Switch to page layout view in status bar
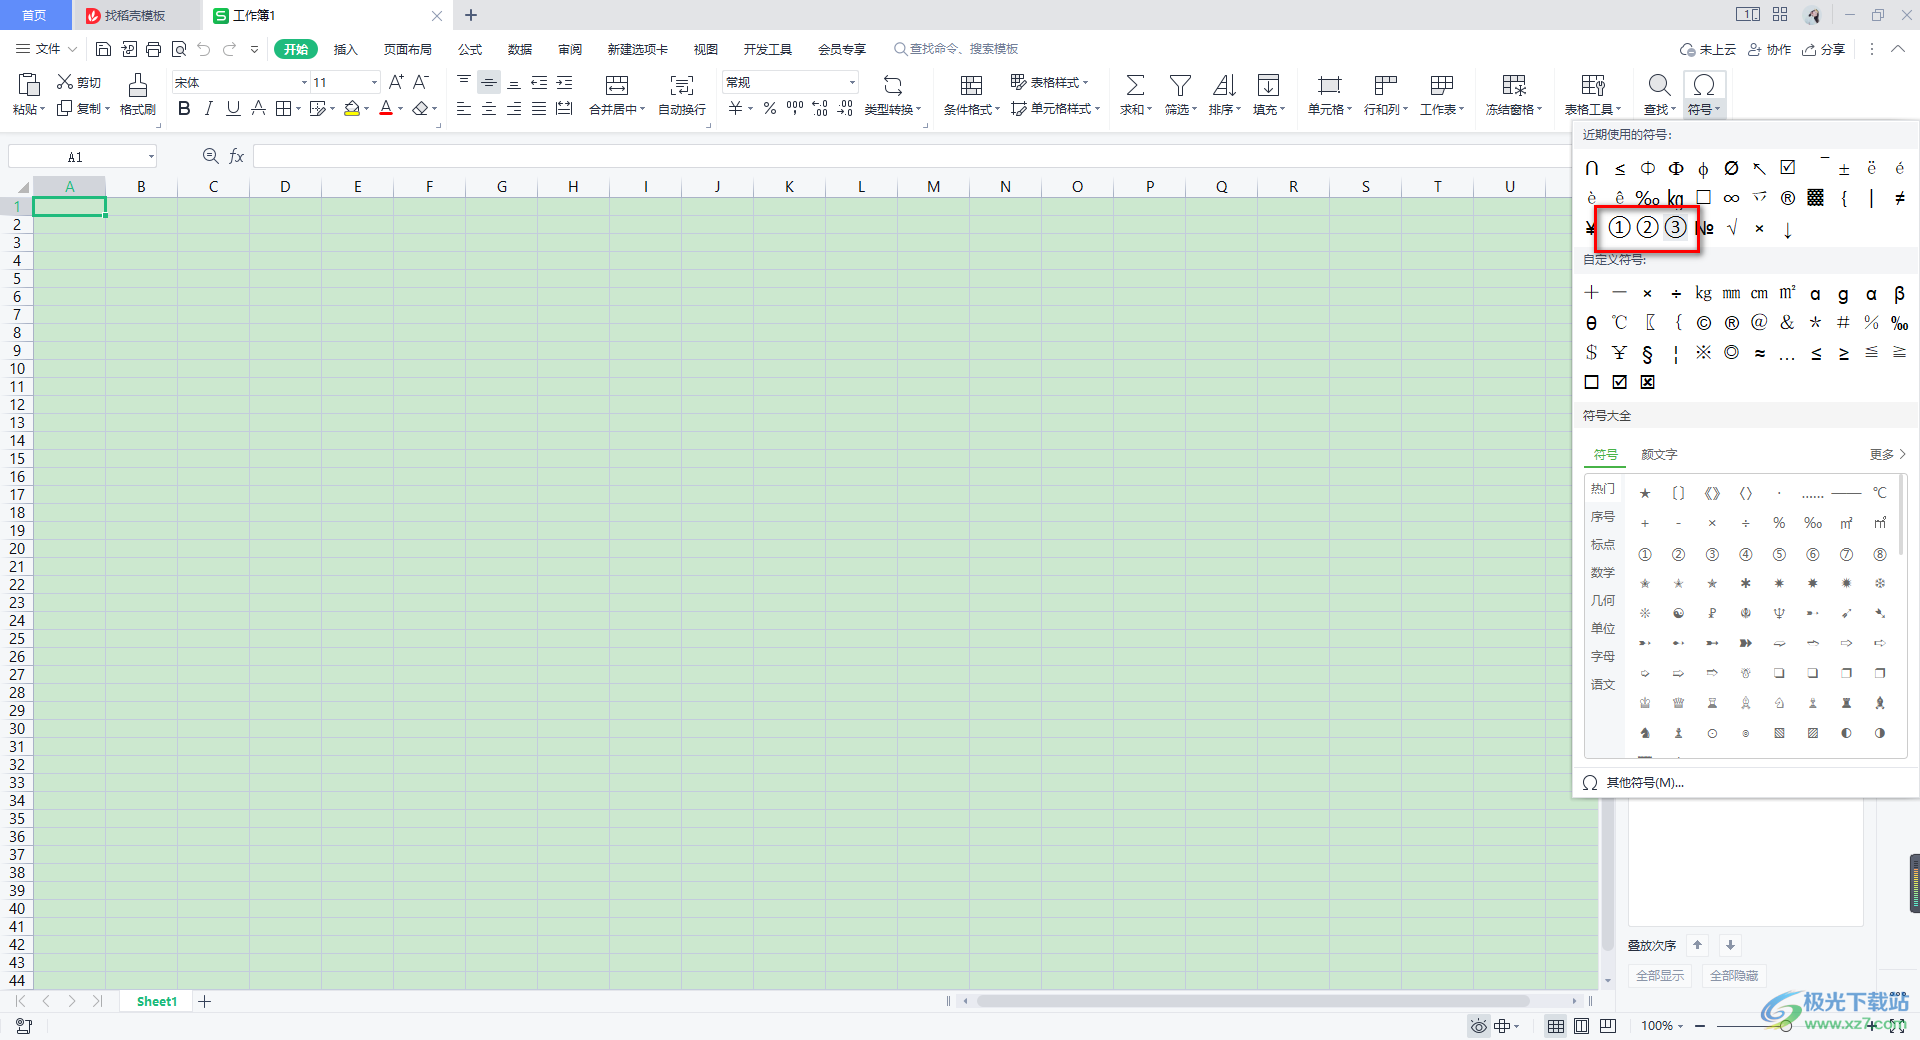The image size is (1920, 1040). point(1581,1026)
